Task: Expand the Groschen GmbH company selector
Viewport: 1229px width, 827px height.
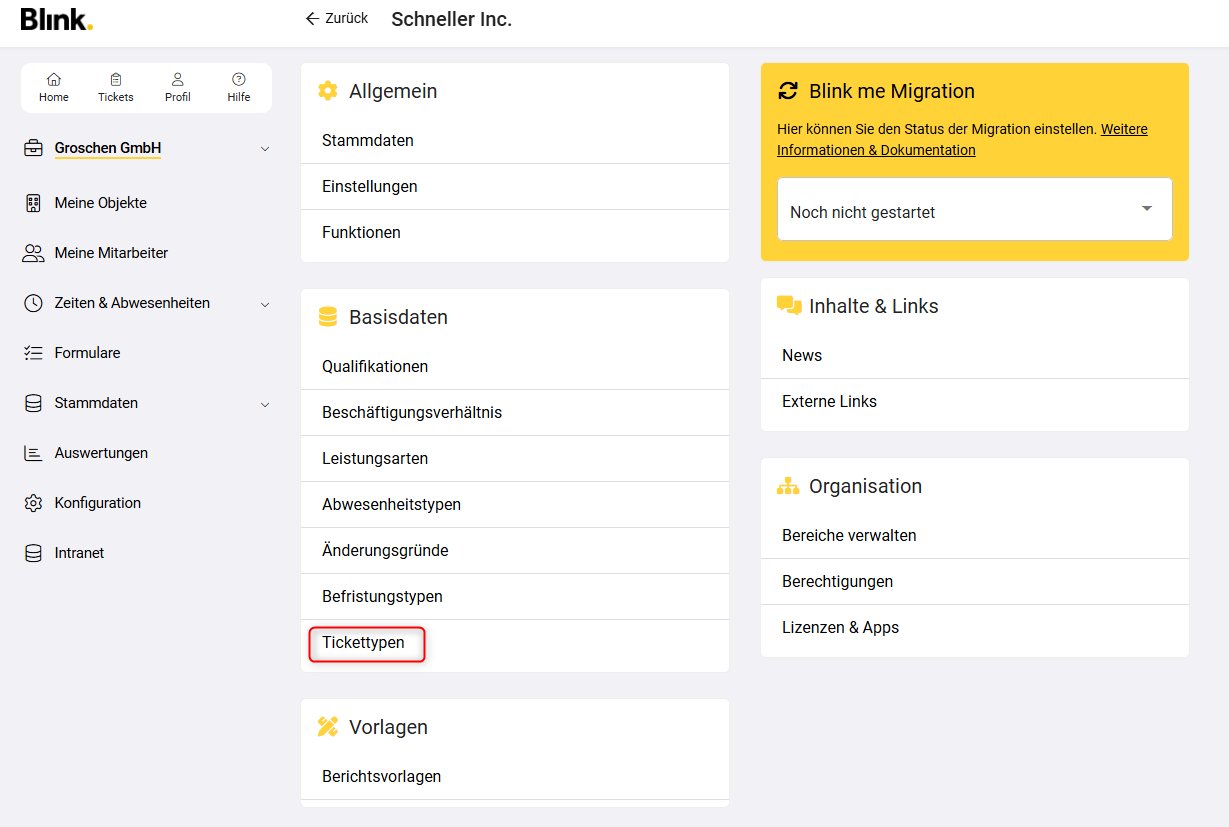Action: pos(265,149)
